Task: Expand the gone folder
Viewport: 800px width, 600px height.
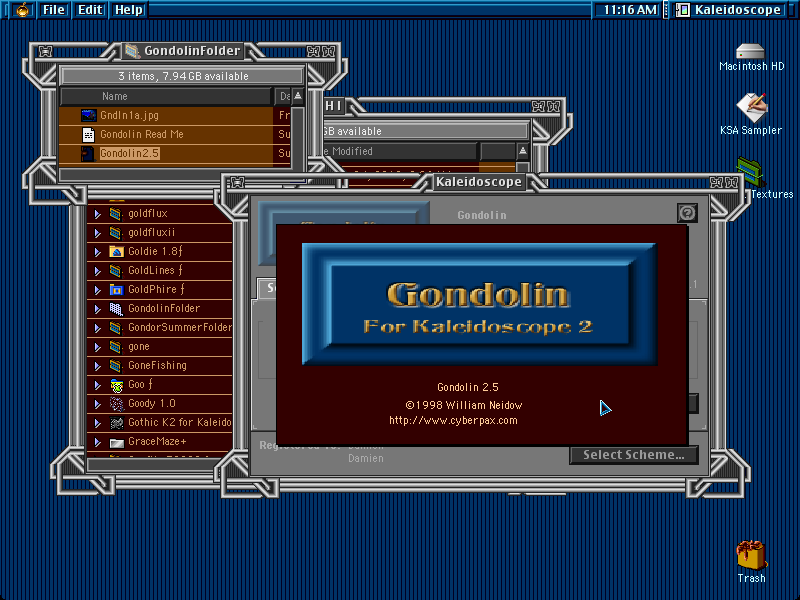Action: tap(97, 347)
